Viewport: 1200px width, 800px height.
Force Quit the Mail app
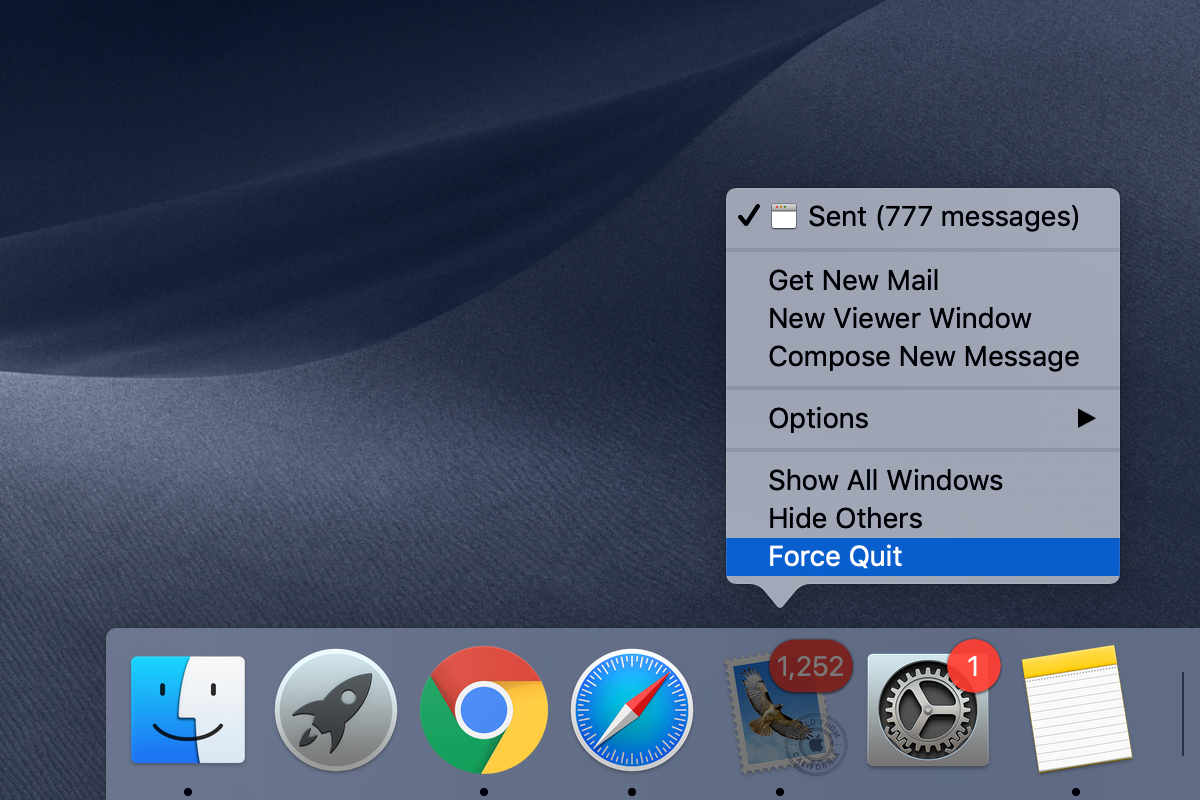[834, 556]
